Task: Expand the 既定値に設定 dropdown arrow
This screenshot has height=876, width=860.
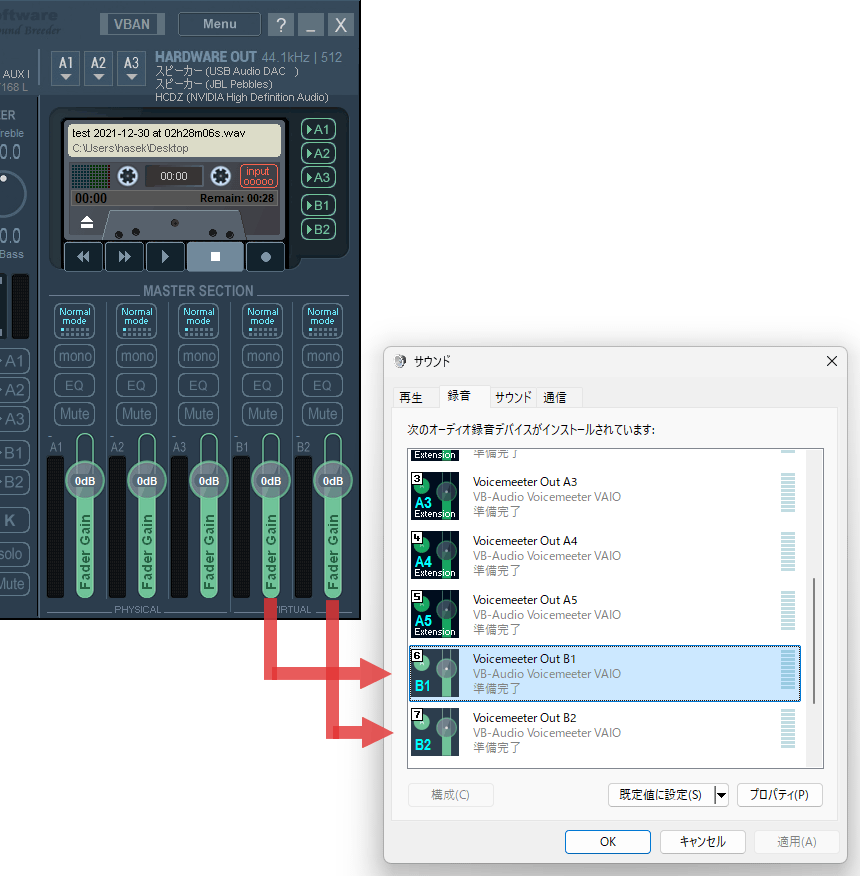Action: tap(721, 794)
